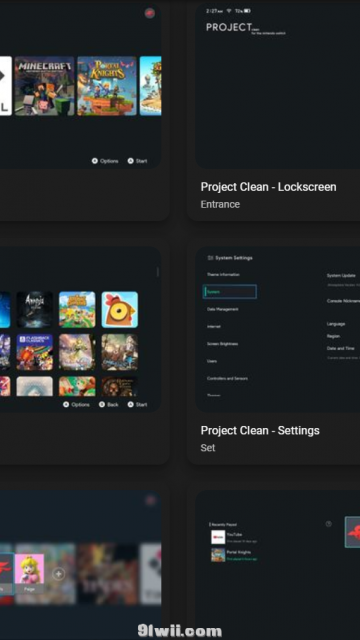Viewport: 360px width, 640px height.
Task: Click the green Portal Knights played time text
Action: pyautogui.click(x=242, y=559)
